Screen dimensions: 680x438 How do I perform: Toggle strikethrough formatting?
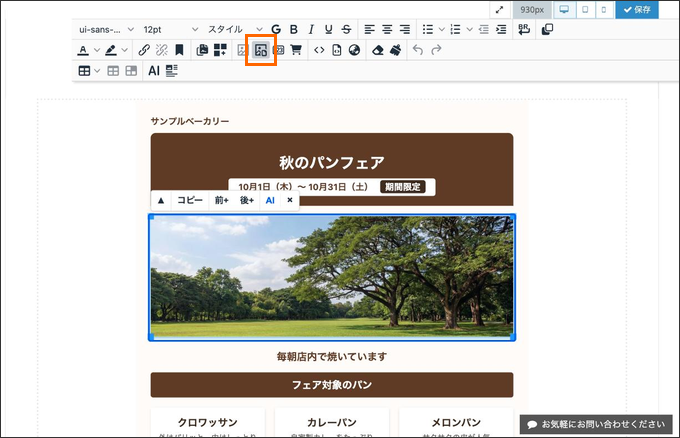pos(346,29)
